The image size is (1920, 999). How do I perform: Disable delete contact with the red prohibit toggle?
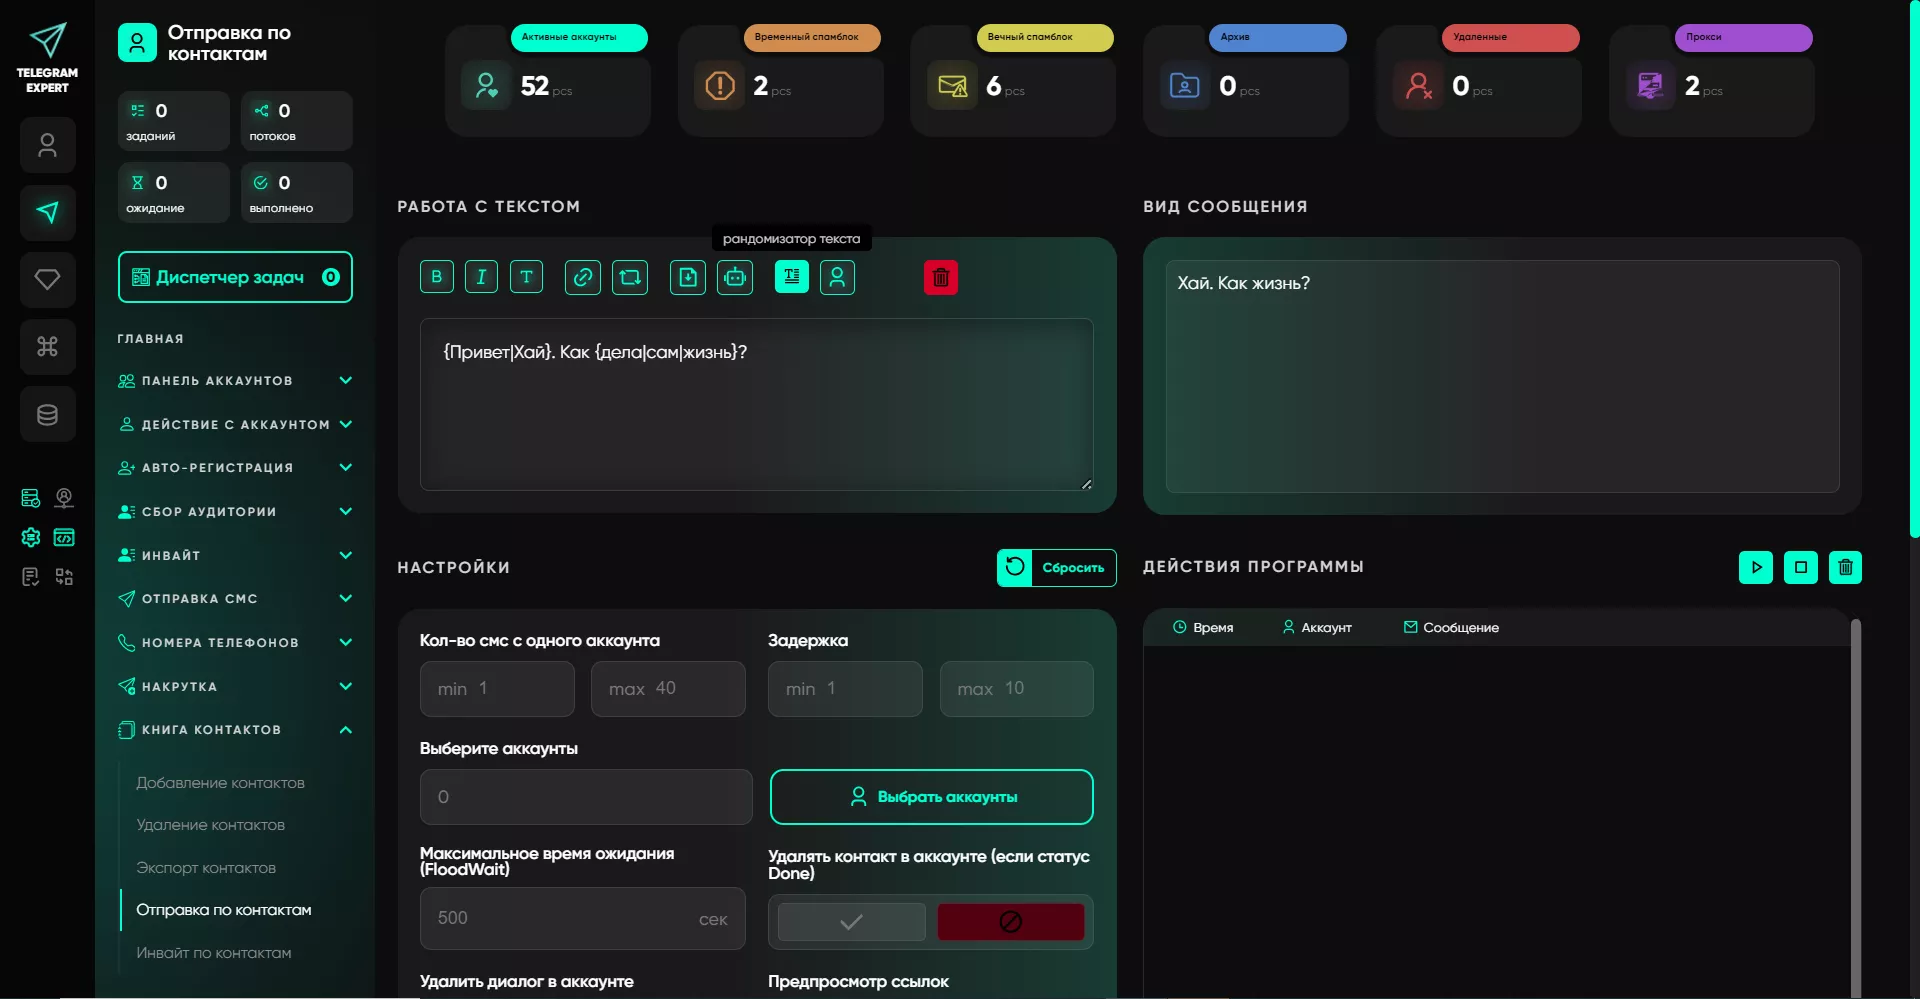pos(1011,922)
